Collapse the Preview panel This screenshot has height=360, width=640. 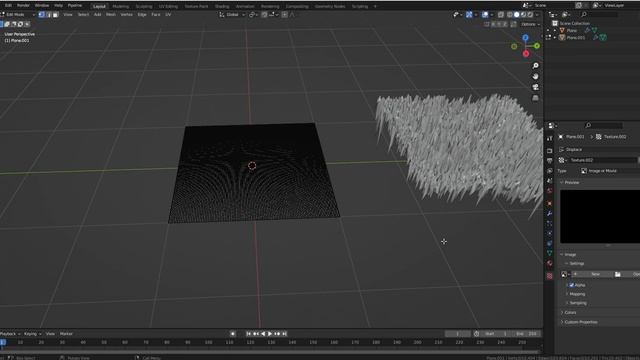[x=570, y=182]
